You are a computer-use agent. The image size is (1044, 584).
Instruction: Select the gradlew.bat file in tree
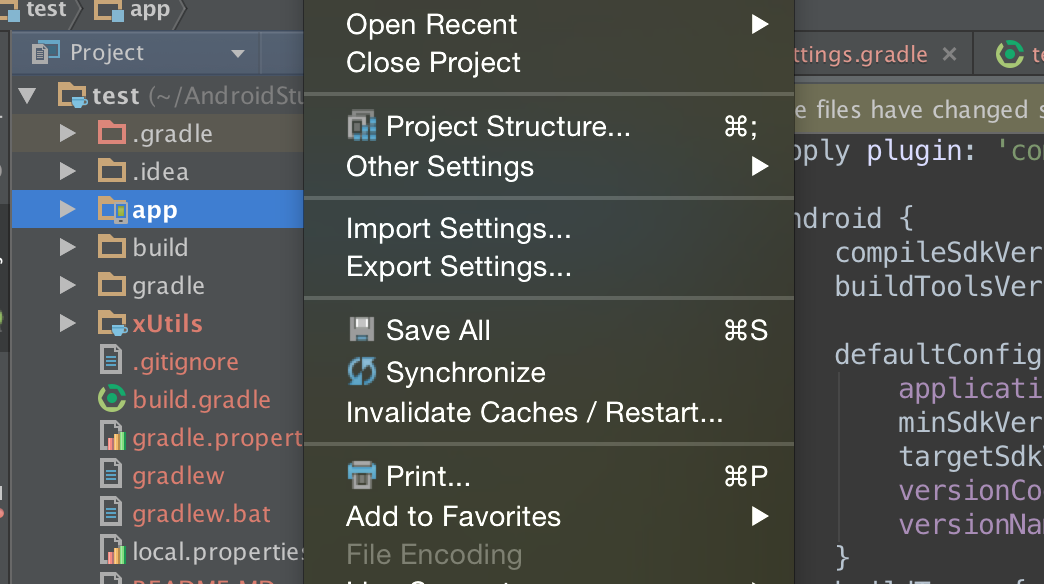[201, 513]
